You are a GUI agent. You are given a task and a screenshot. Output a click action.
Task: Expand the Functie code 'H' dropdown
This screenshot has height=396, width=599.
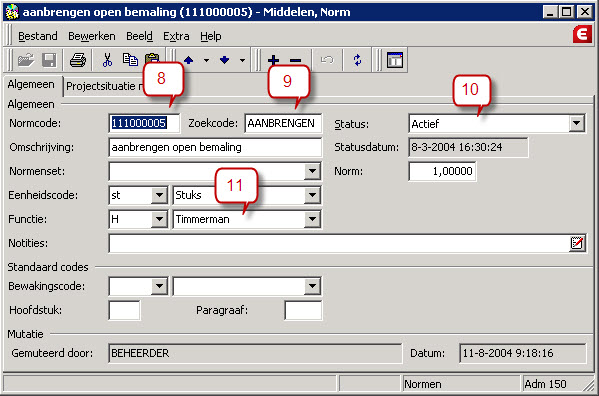(x=159, y=219)
